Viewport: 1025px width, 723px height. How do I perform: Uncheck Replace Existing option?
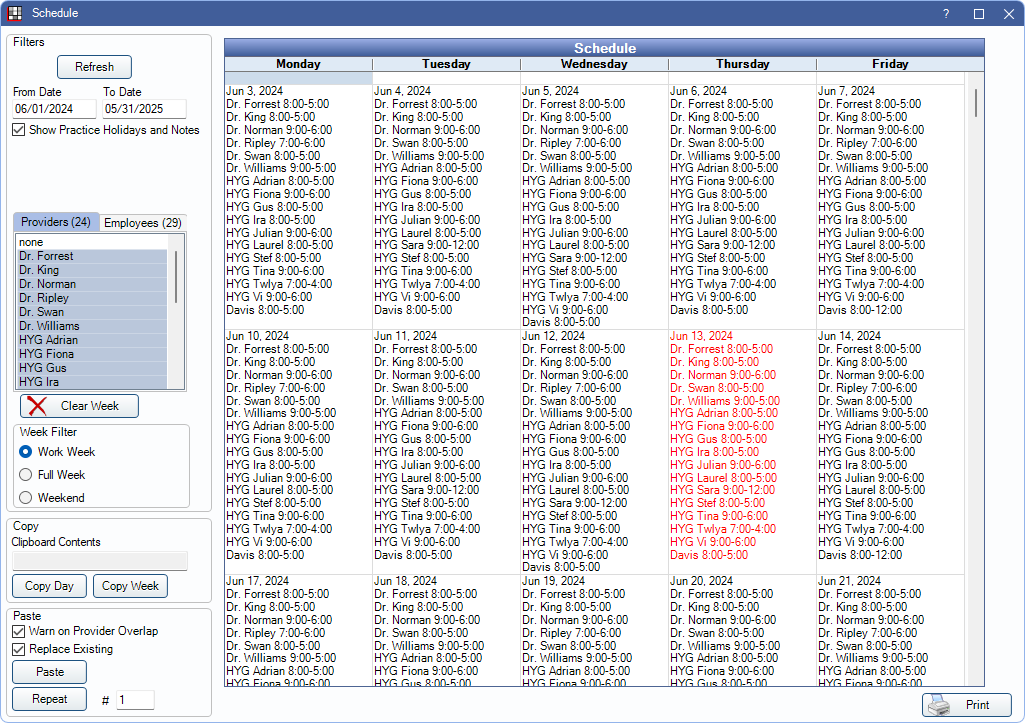tap(19, 649)
